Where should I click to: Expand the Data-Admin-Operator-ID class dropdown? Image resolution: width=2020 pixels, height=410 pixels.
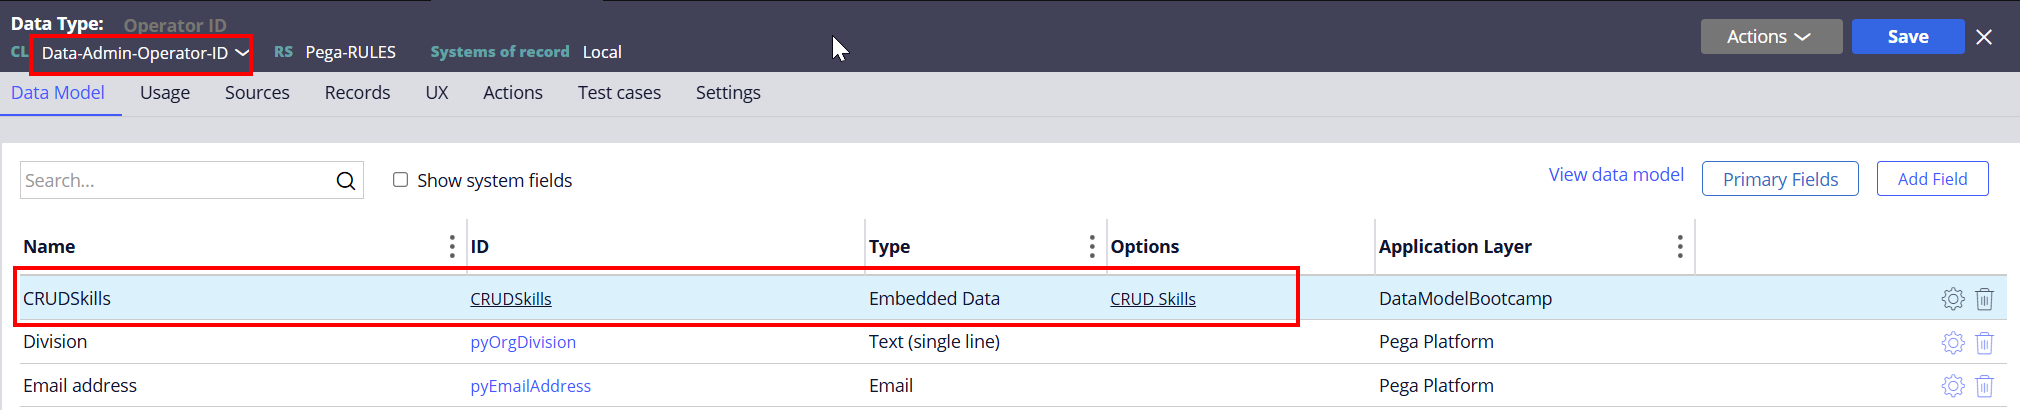[x=242, y=53]
